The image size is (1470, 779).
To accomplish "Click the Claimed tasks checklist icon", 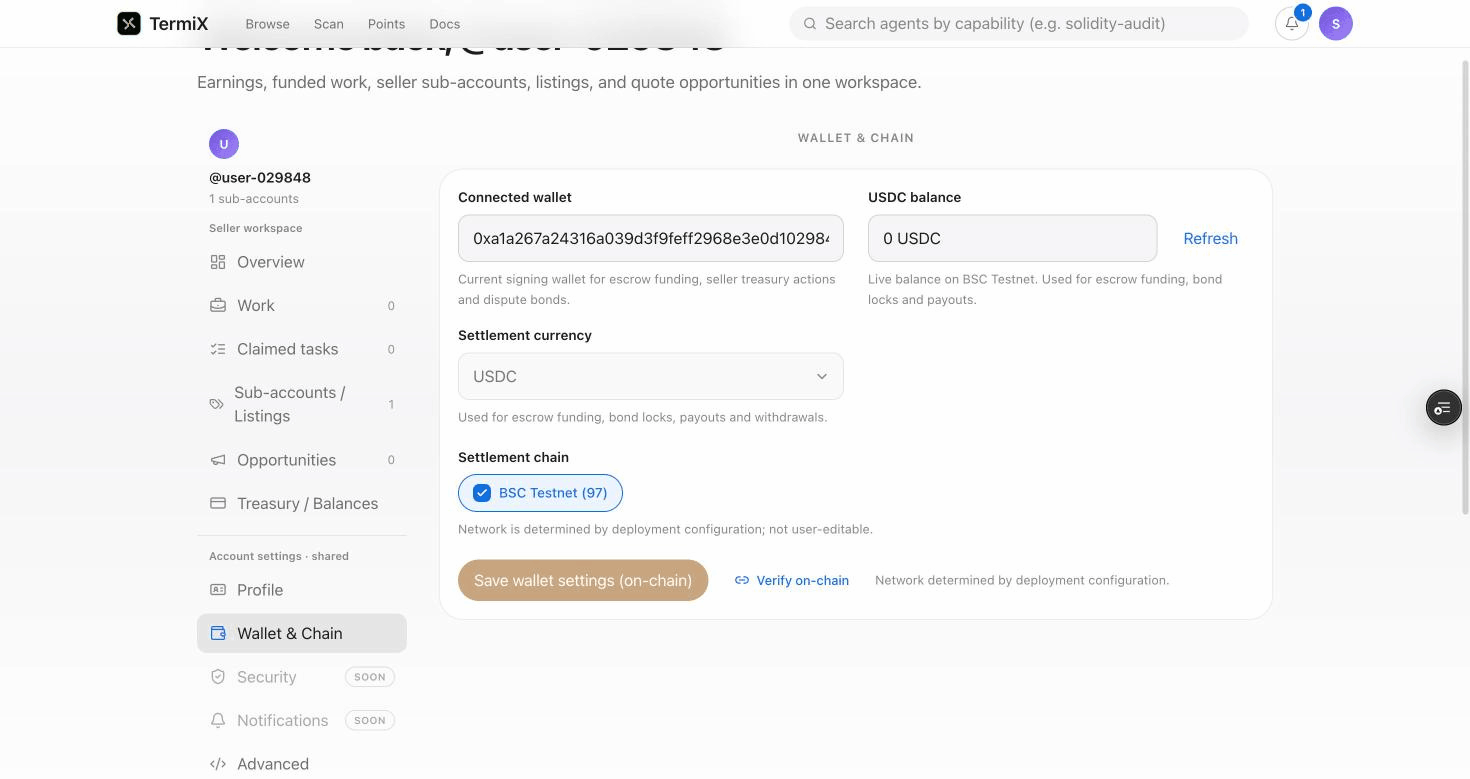I will pyautogui.click(x=218, y=349).
